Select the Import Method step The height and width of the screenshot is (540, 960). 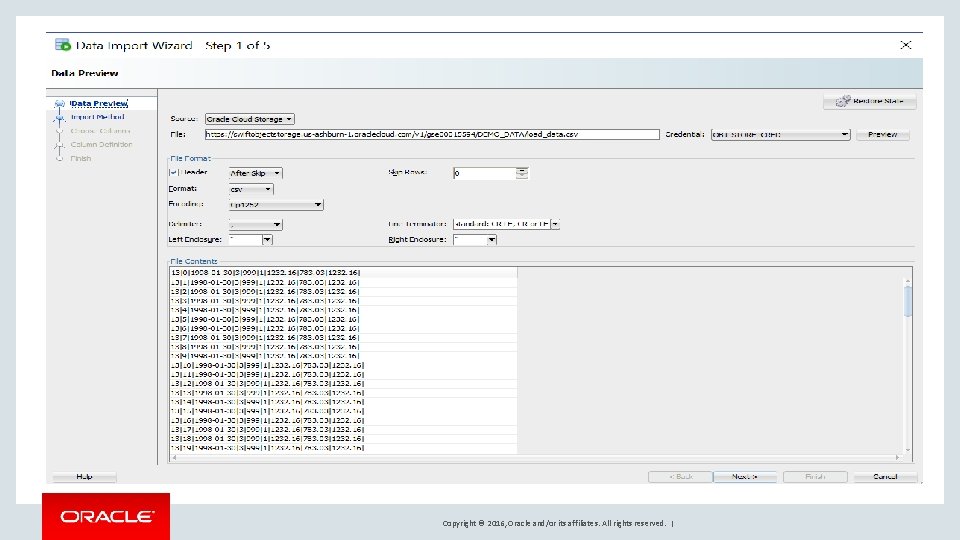(97, 117)
